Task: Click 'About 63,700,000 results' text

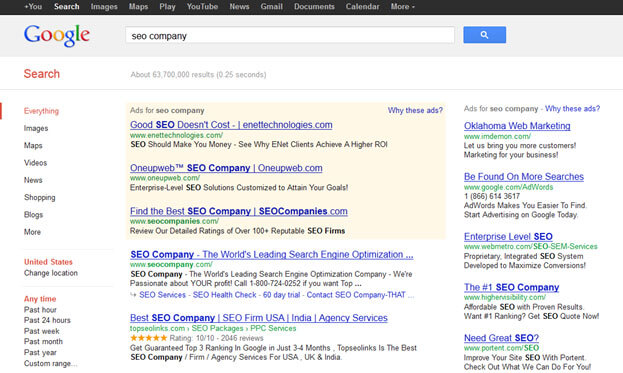Action: click(x=198, y=75)
